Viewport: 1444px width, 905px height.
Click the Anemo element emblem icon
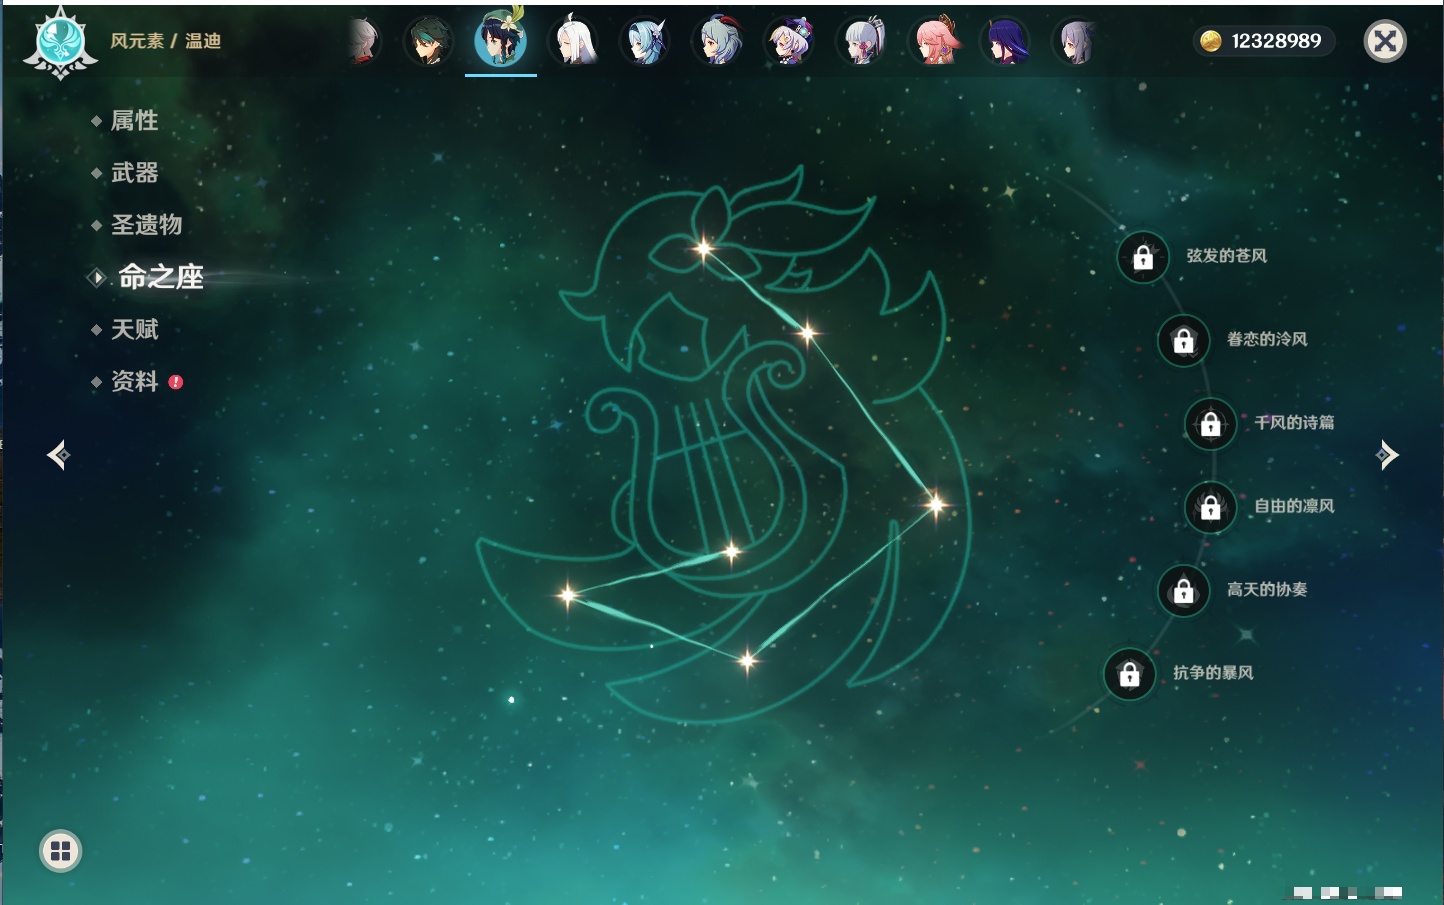[x=60, y=43]
